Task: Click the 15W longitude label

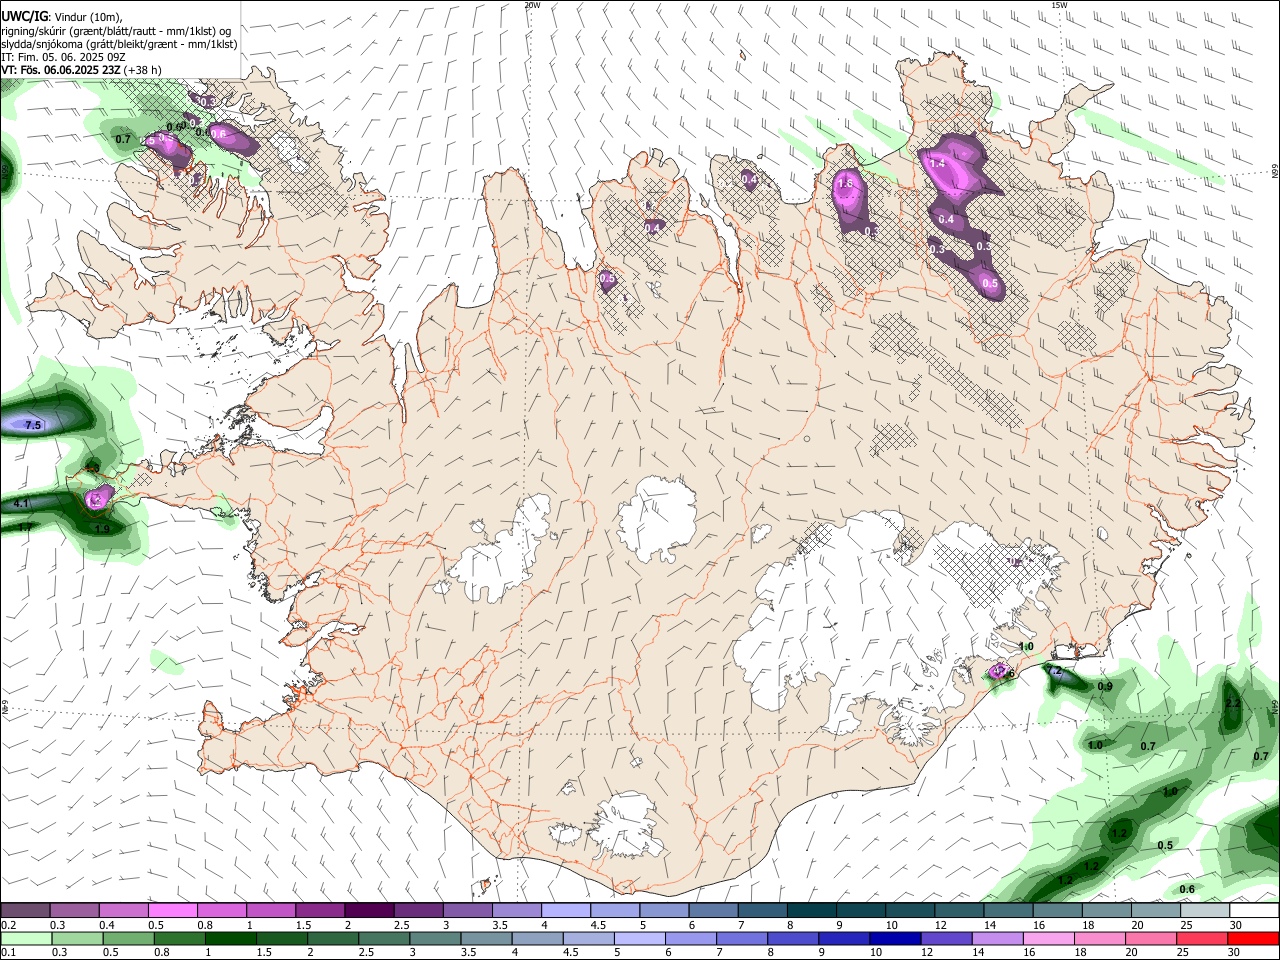Action: 1059,5
